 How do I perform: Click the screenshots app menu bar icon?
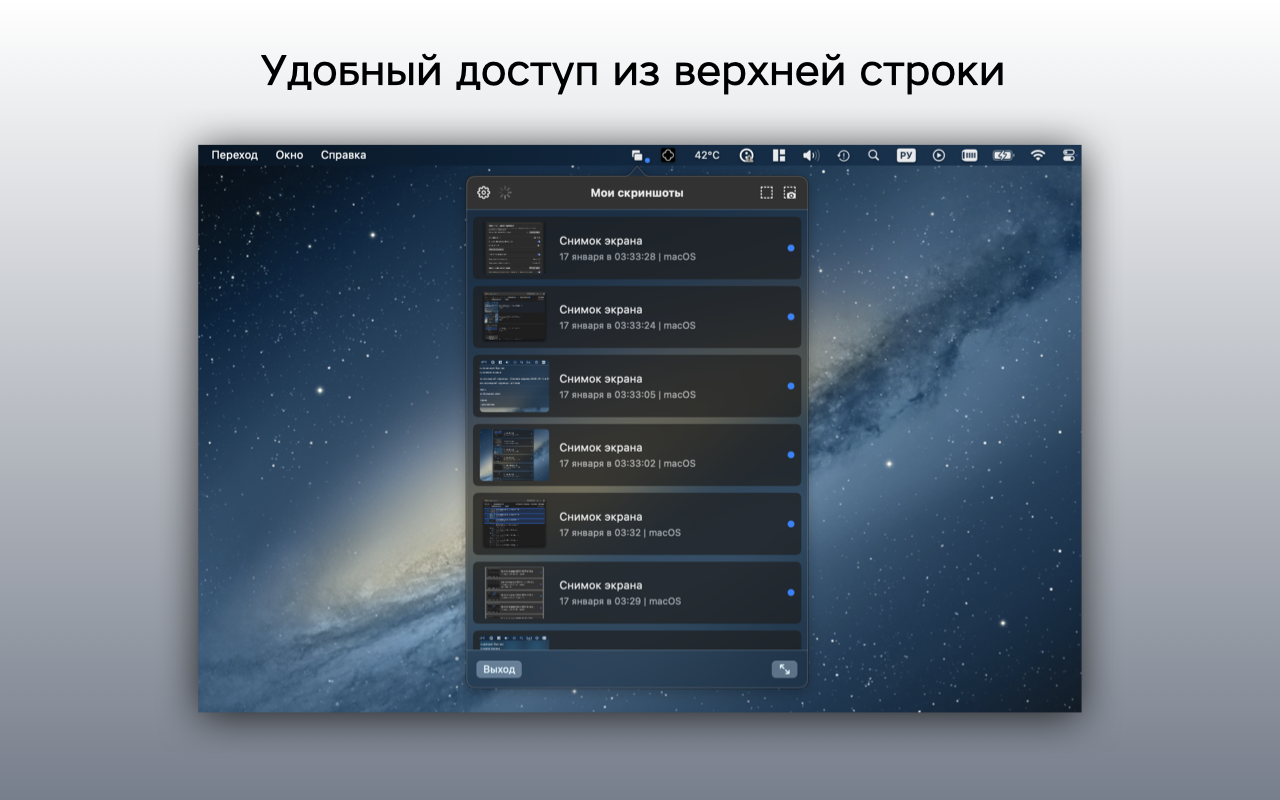click(x=637, y=155)
